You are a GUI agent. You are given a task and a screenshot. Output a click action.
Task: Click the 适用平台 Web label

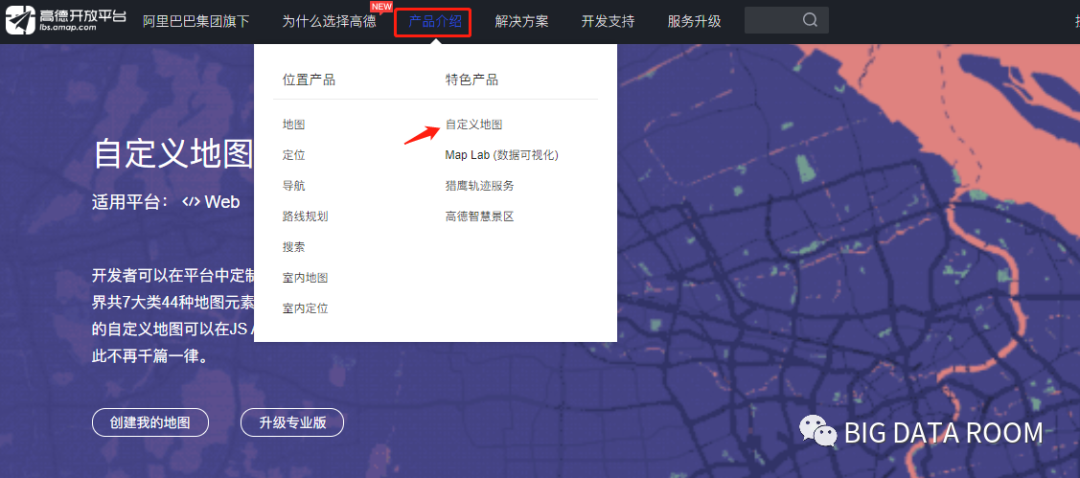click(x=166, y=202)
